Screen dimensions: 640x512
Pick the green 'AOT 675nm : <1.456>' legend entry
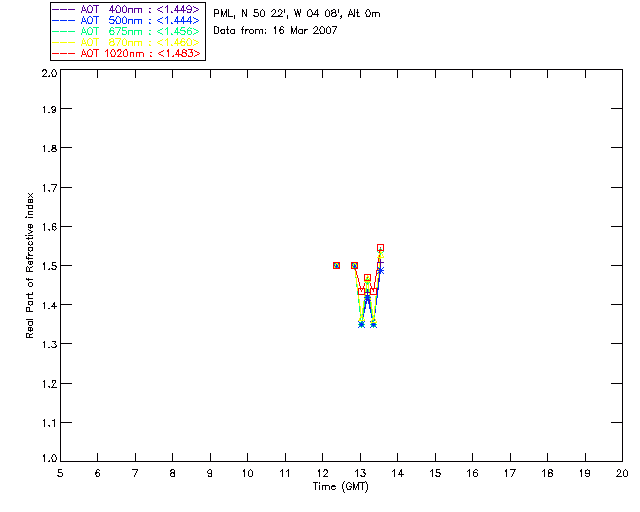pyautogui.click(x=126, y=31)
